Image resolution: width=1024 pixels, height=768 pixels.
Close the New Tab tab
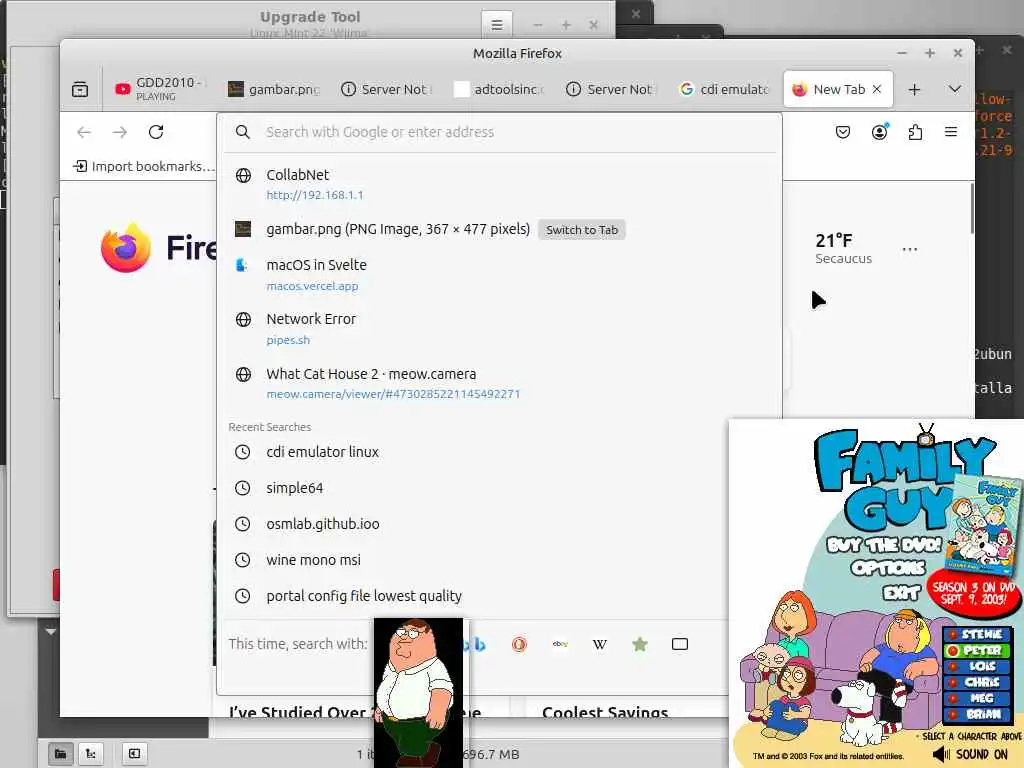[x=877, y=89]
